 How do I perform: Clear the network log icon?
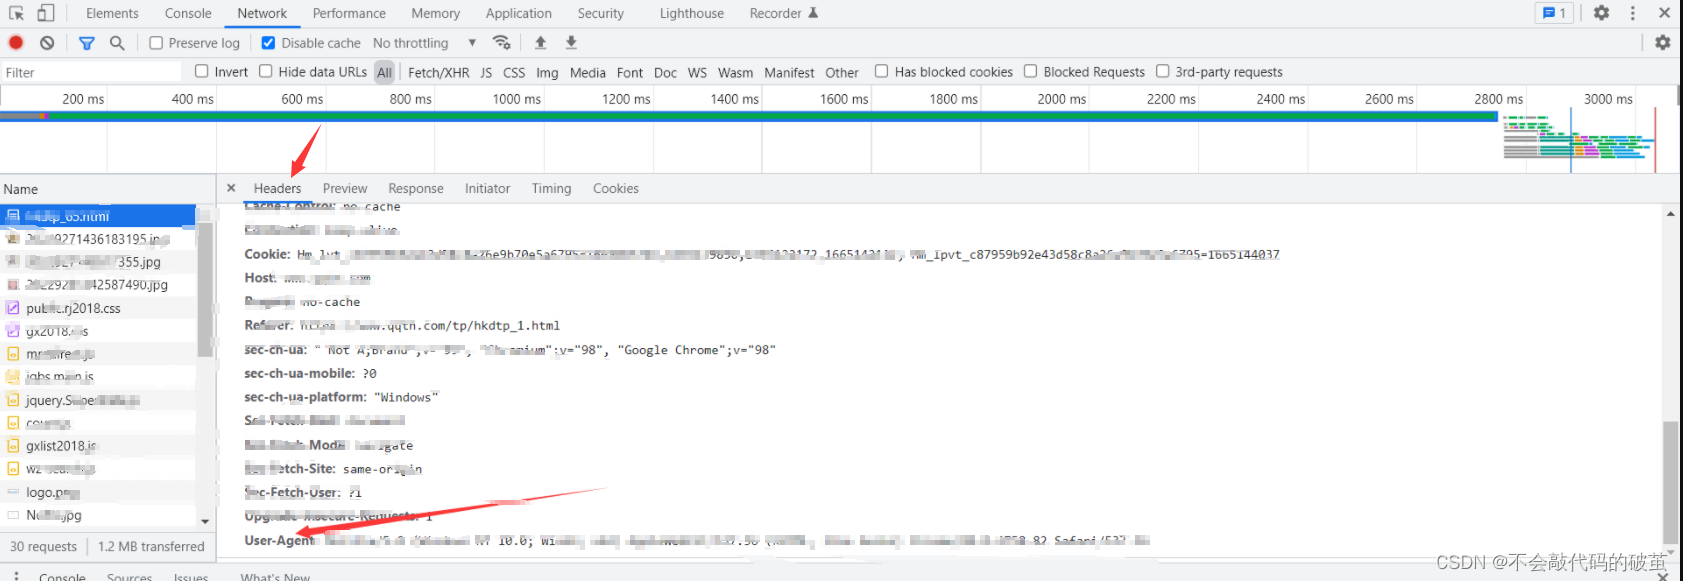(x=47, y=43)
